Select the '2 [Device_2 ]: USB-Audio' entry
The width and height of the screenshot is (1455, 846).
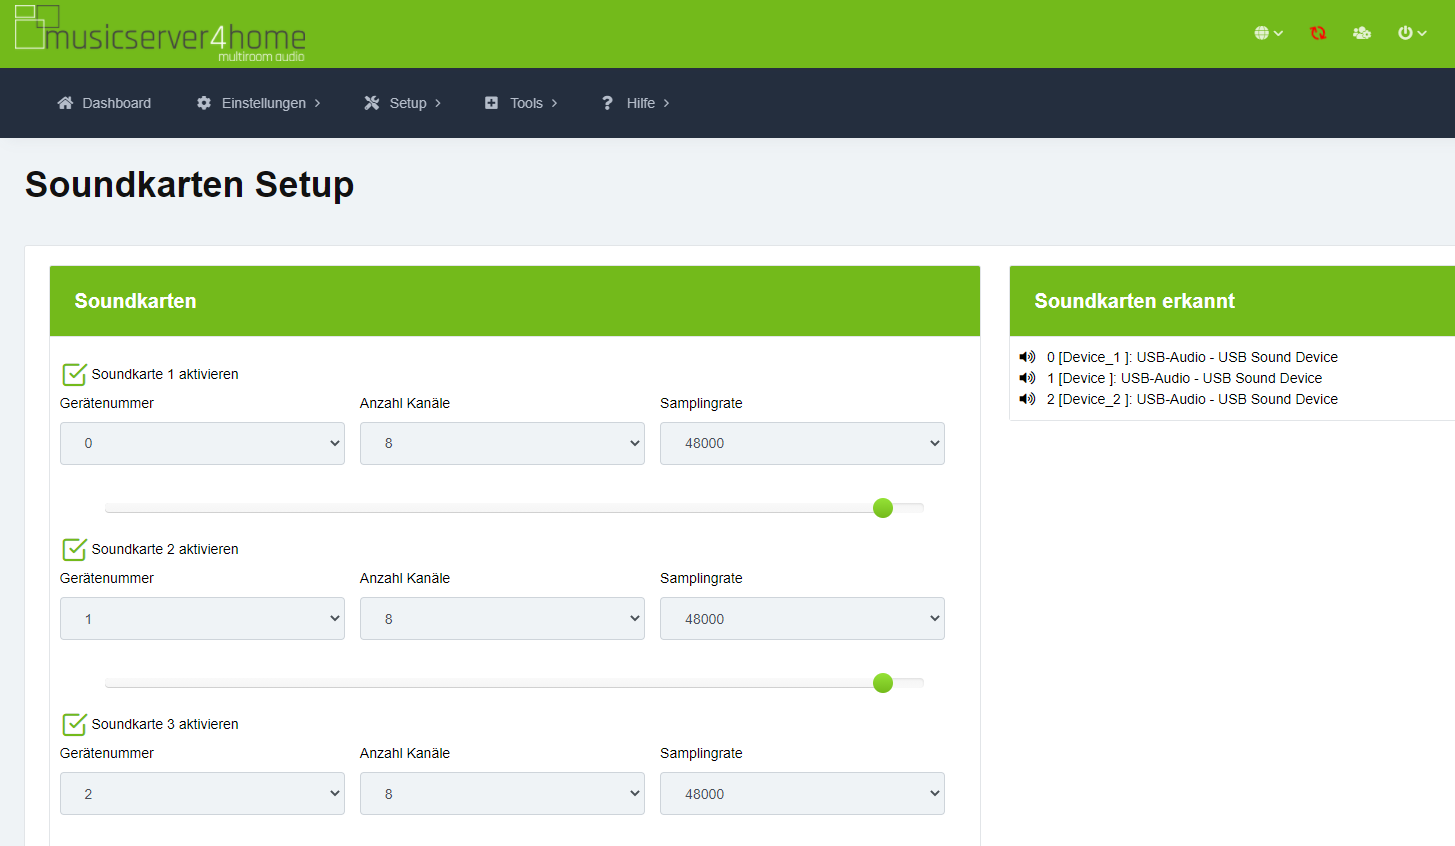(1192, 399)
